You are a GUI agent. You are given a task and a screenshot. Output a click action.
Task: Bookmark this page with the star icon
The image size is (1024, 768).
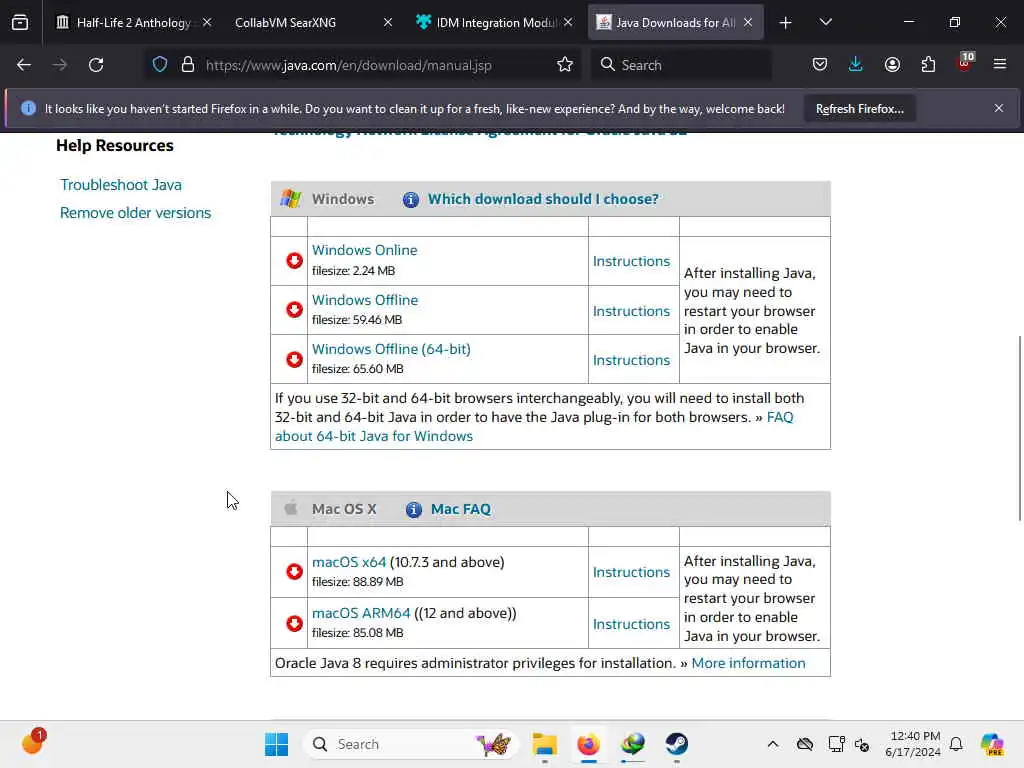[565, 65]
